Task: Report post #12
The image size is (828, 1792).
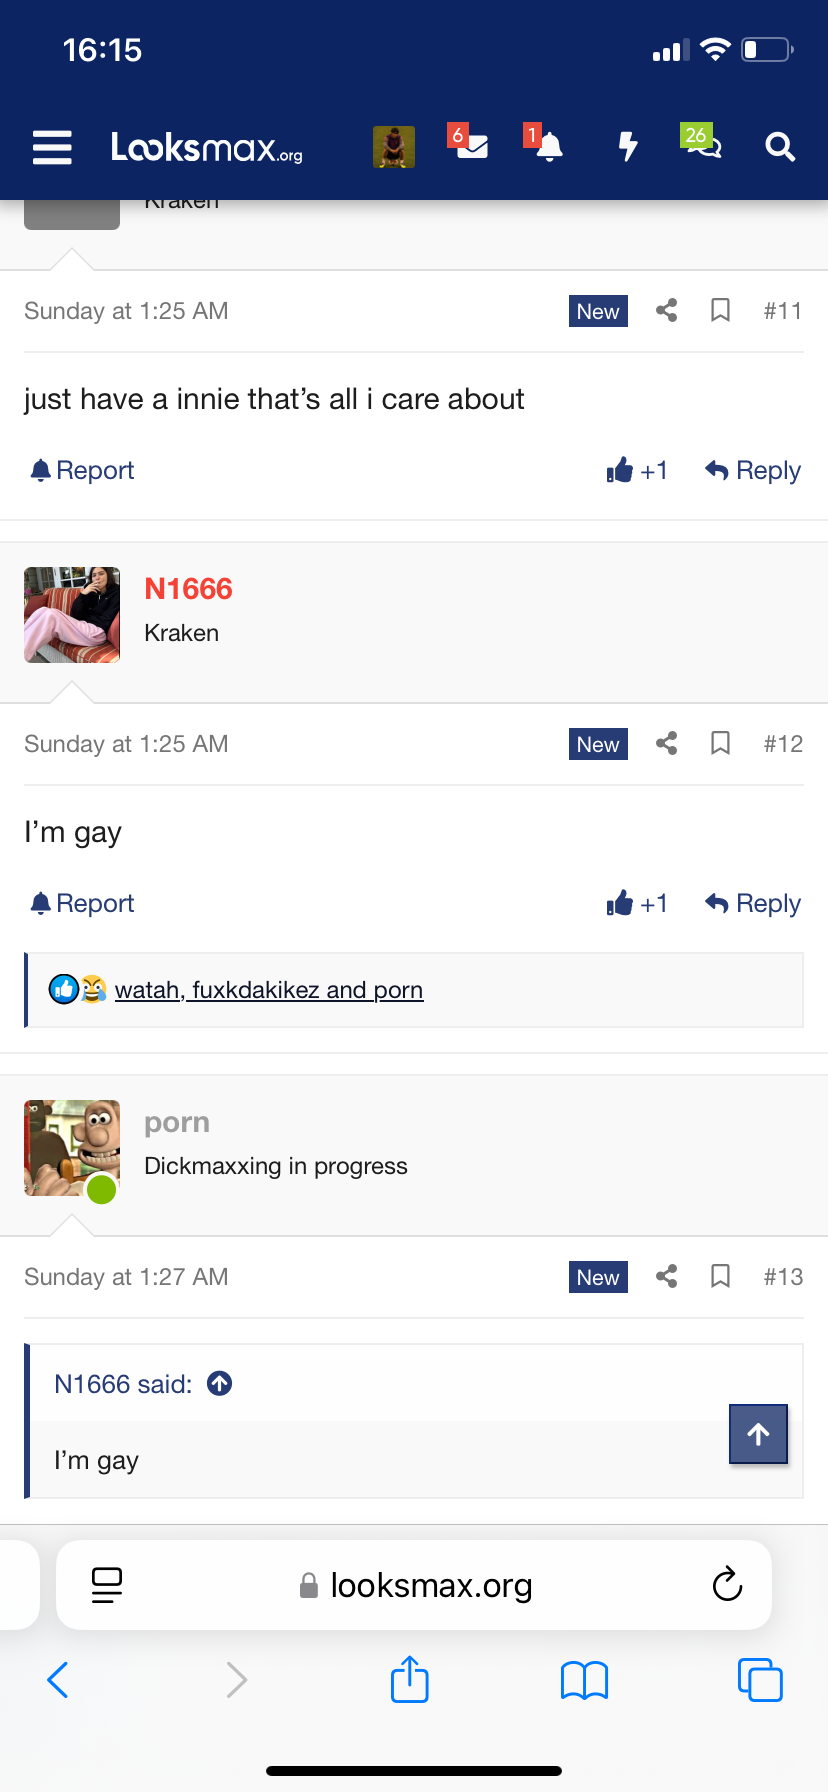Action: click(83, 904)
